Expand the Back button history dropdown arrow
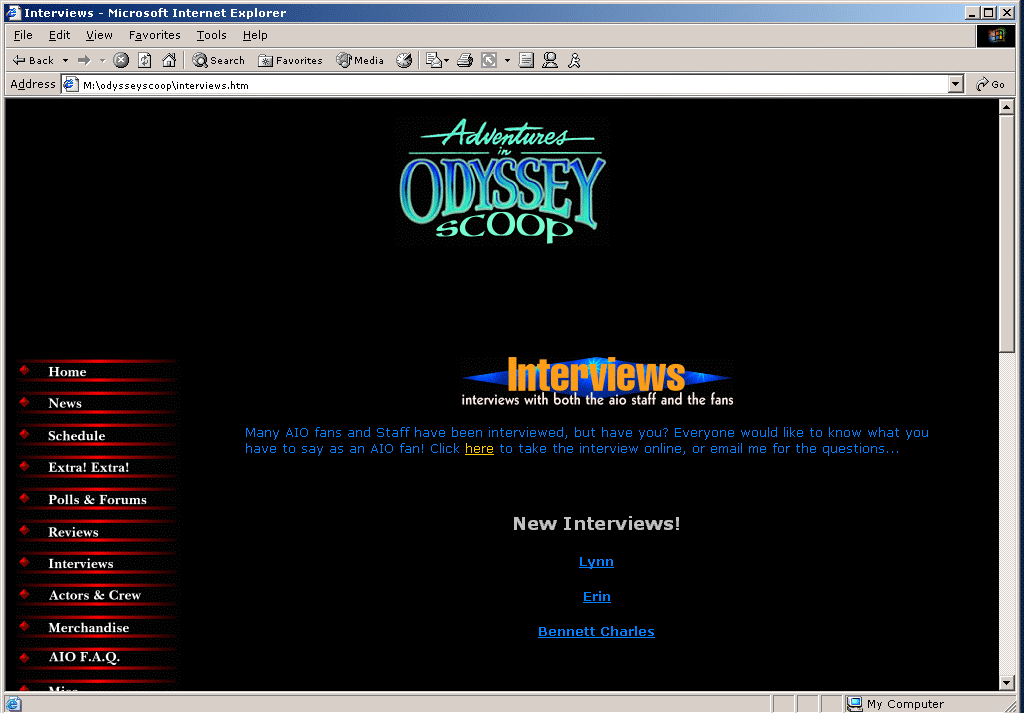Screen dimensions: 1024x713 66,60
